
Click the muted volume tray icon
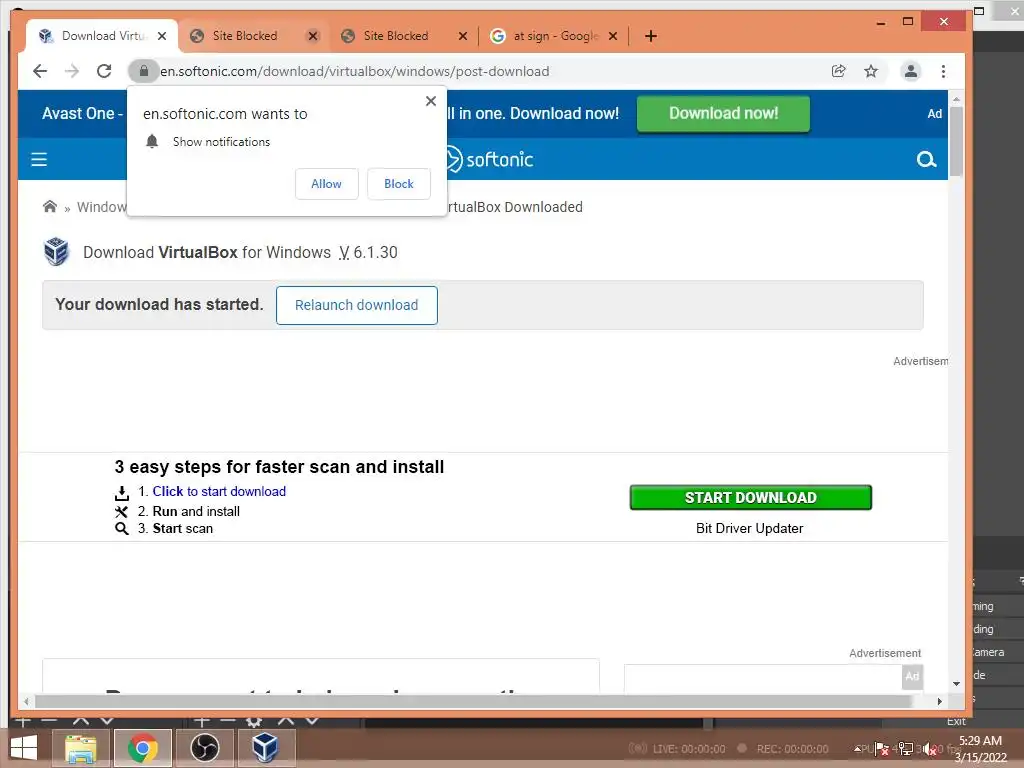coord(930,749)
